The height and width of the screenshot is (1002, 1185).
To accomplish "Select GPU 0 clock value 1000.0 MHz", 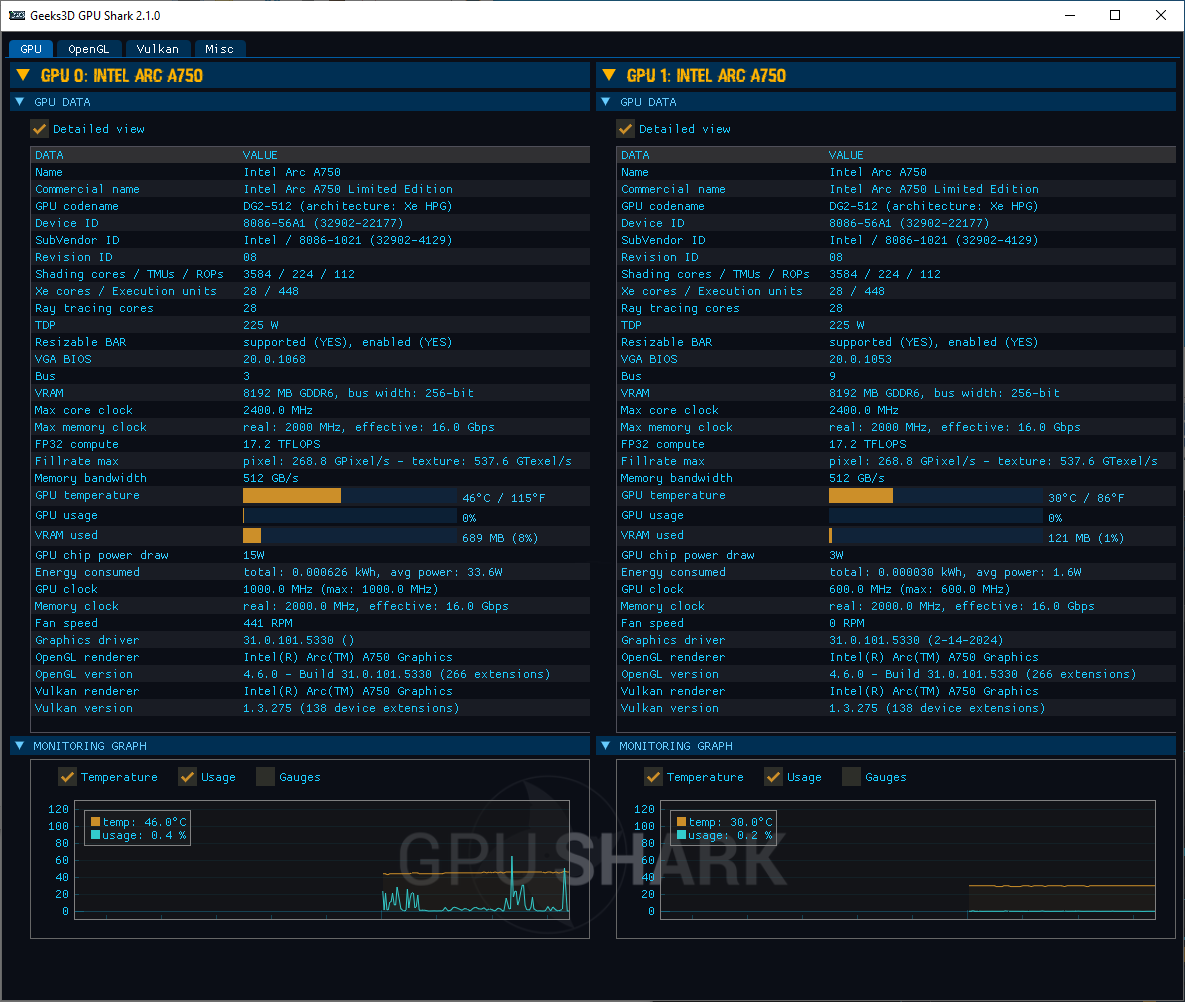I will point(340,589).
